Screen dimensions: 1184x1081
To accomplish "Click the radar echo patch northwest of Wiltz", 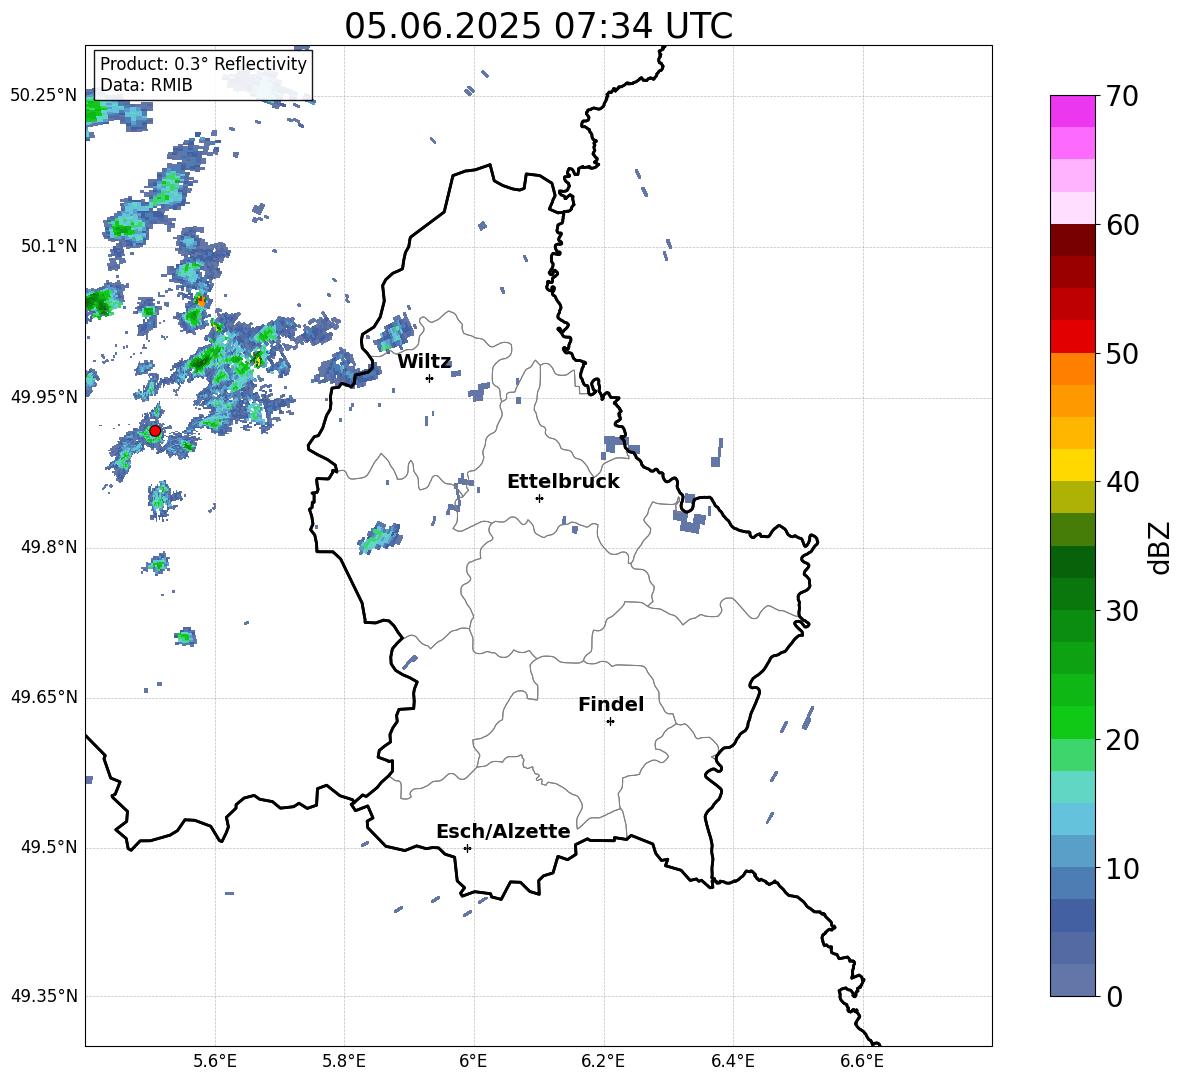I will [x=394, y=334].
